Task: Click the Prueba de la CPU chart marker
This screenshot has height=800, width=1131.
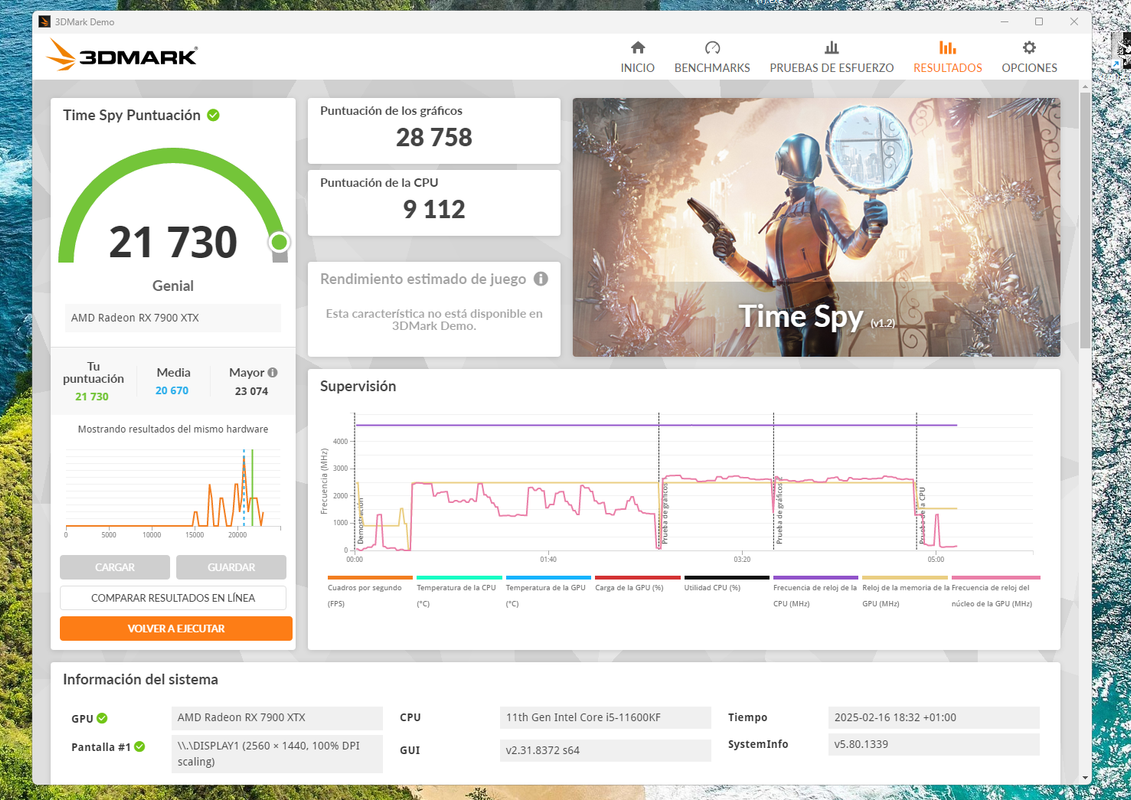Action: pos(922,515)
